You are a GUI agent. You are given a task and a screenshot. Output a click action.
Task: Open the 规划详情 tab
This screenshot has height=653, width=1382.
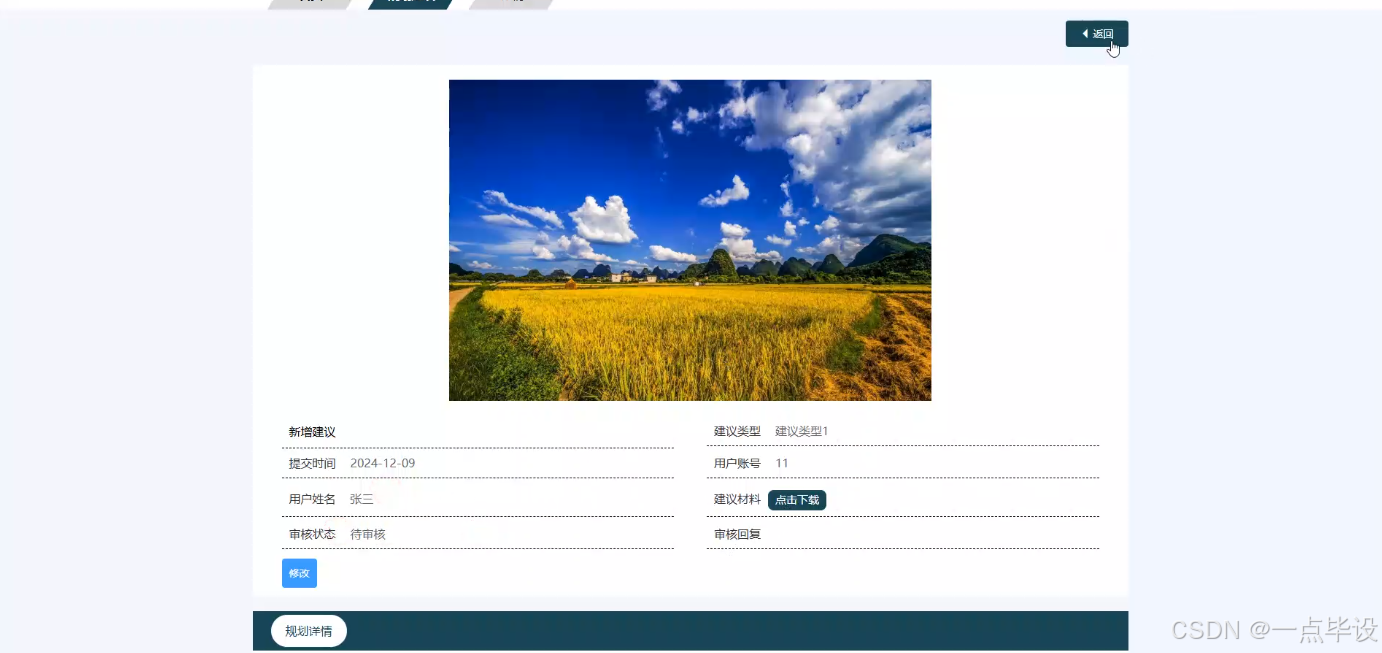[309, 631]
